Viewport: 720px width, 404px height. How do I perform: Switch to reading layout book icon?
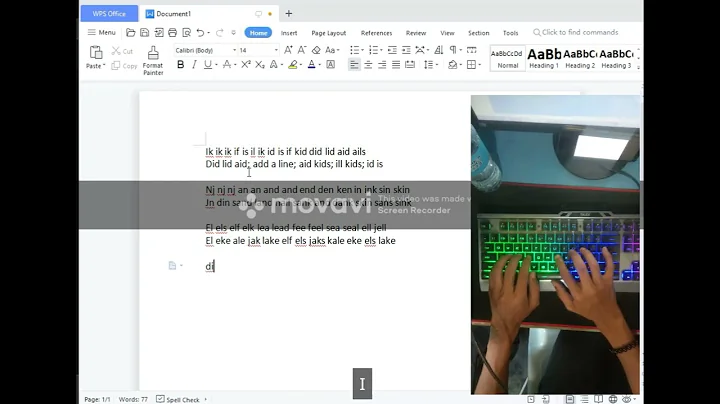pos(598,399)
